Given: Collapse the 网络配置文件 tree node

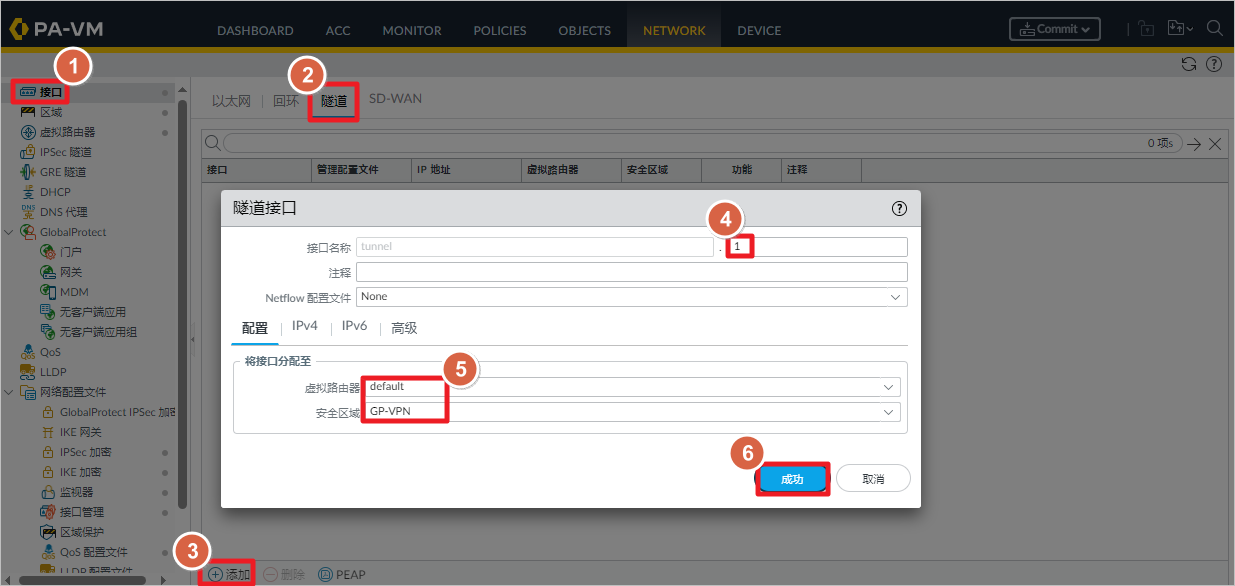Looking at the screenshot, I should [x=9, y=392].
